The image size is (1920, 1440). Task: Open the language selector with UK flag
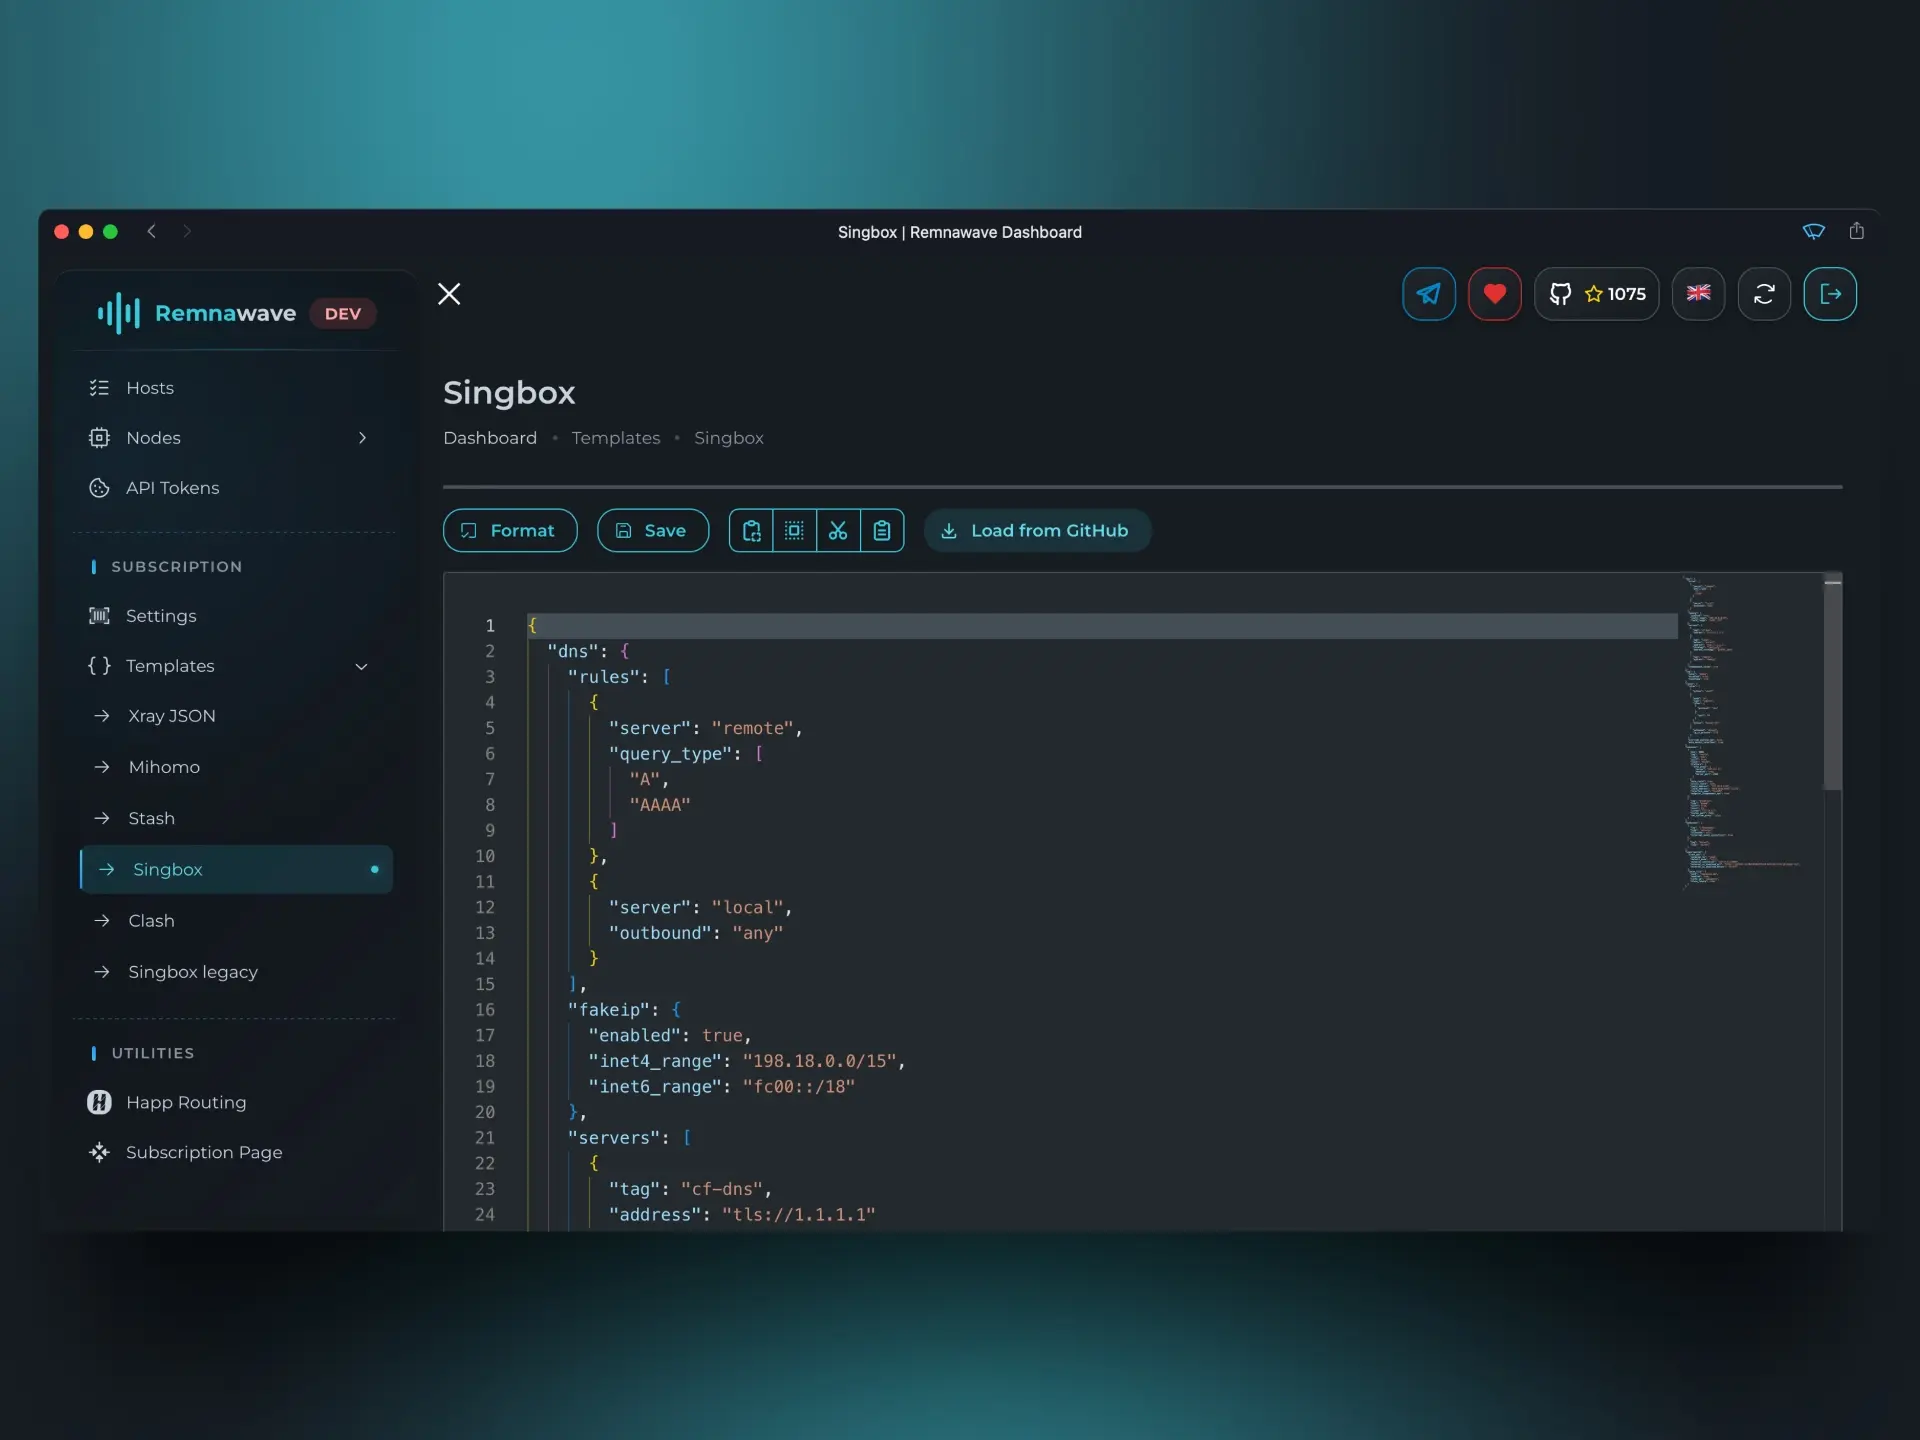(x=1698, y=294)
